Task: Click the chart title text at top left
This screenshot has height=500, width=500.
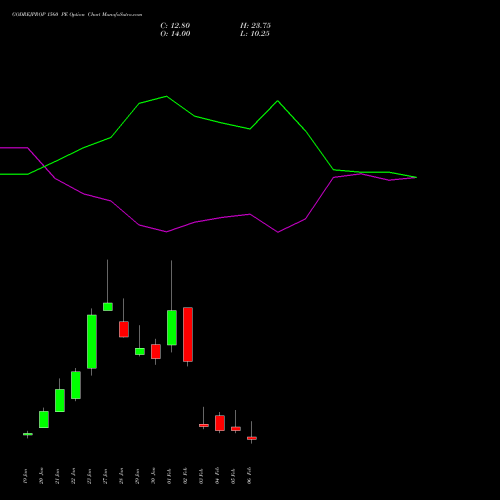Action: coord(77,15)
